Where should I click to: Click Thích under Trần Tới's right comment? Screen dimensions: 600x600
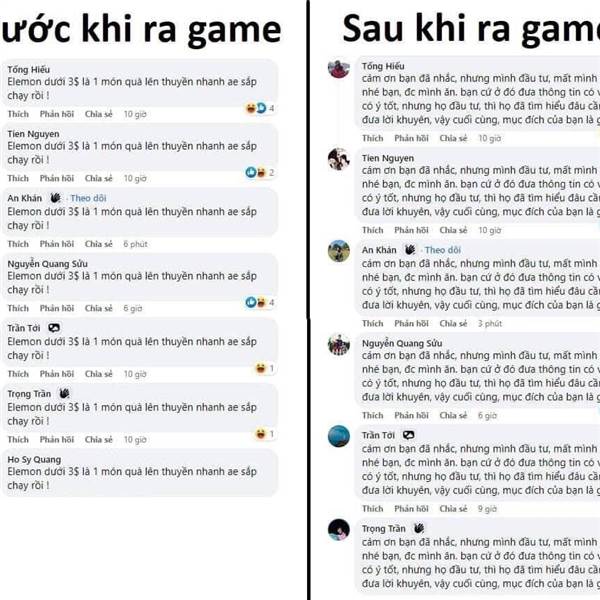point(373,509)
